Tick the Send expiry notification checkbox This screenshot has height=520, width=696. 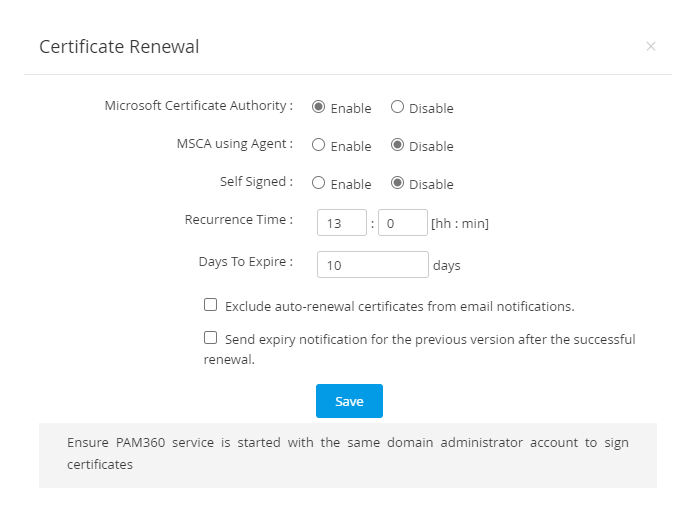coord(211,338)
